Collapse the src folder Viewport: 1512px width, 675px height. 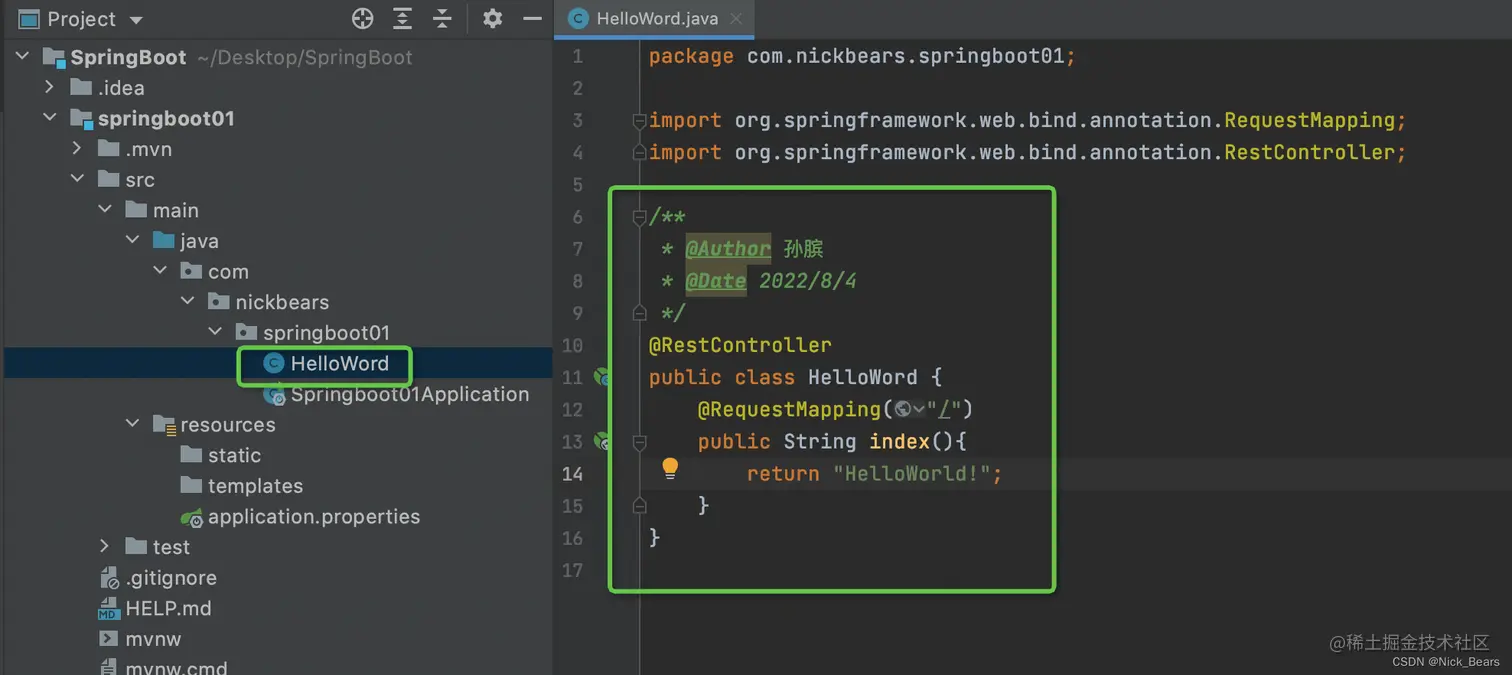78,180
